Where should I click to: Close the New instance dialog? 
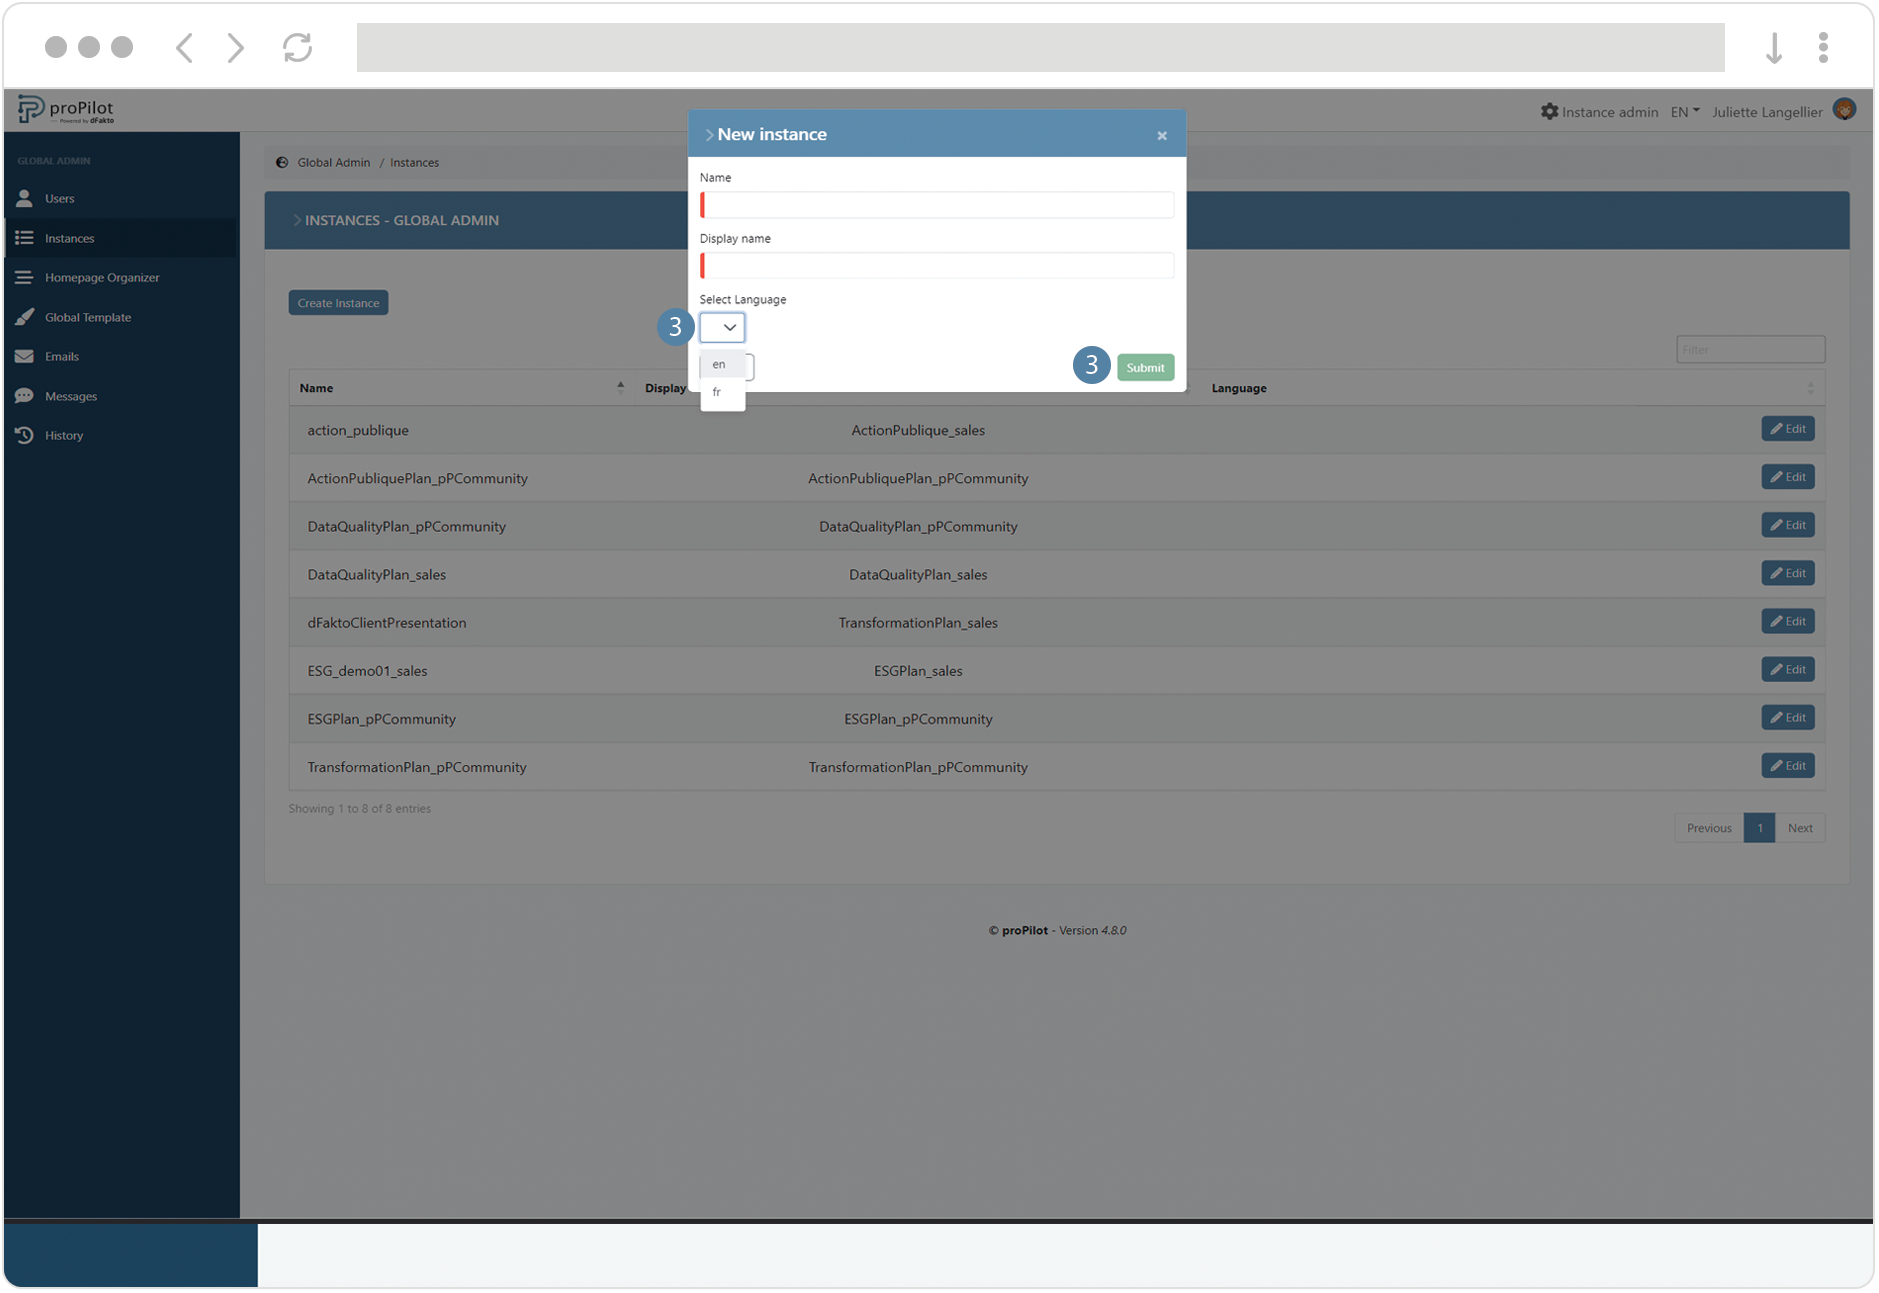point(1161,135)
